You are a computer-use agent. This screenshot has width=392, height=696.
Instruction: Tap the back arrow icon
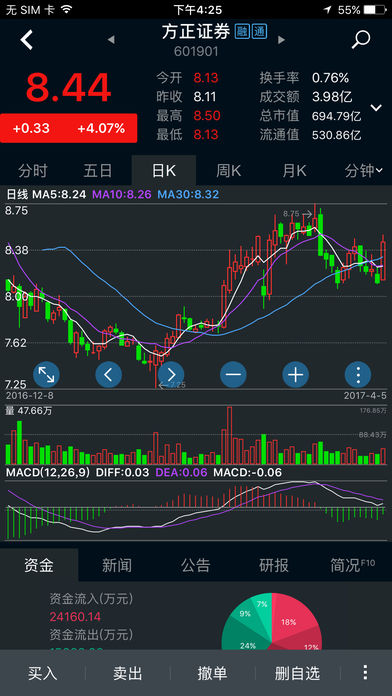(27, 40)
